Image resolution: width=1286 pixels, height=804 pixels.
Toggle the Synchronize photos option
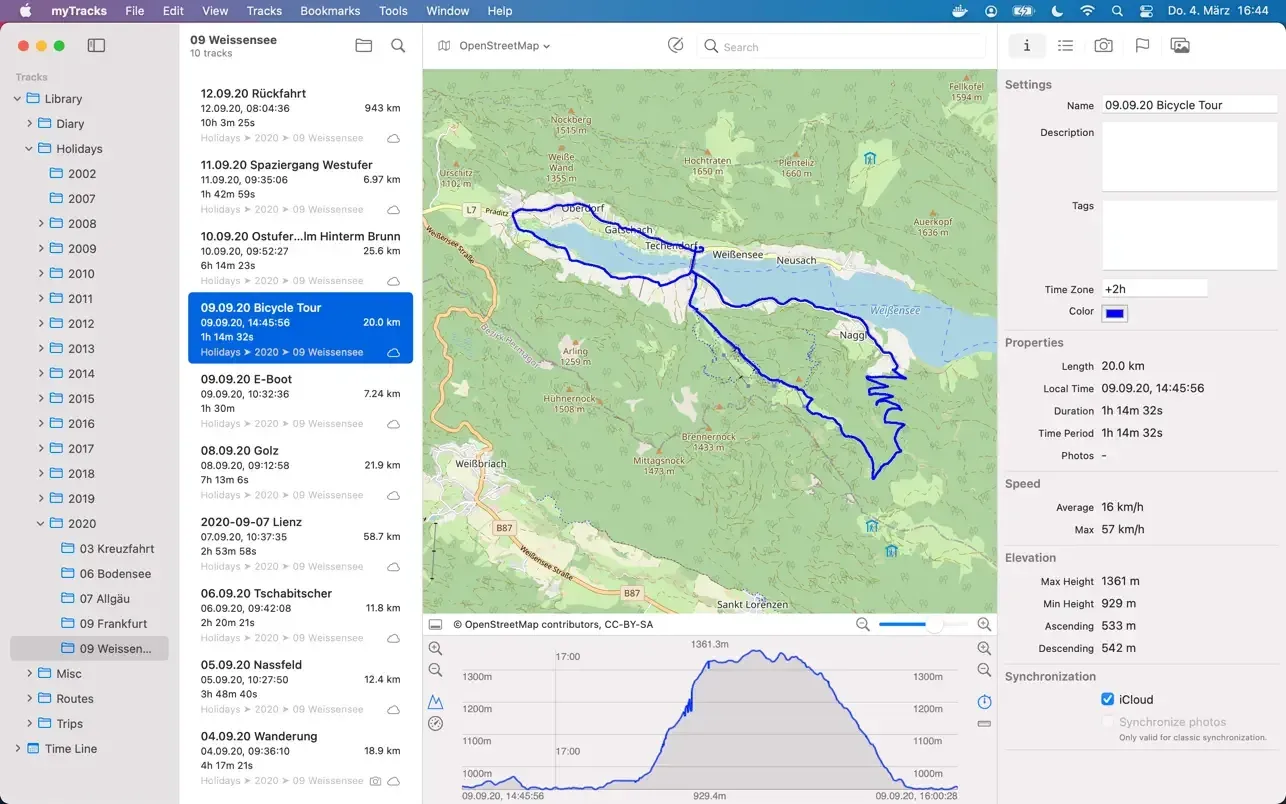coord(1108,721)
